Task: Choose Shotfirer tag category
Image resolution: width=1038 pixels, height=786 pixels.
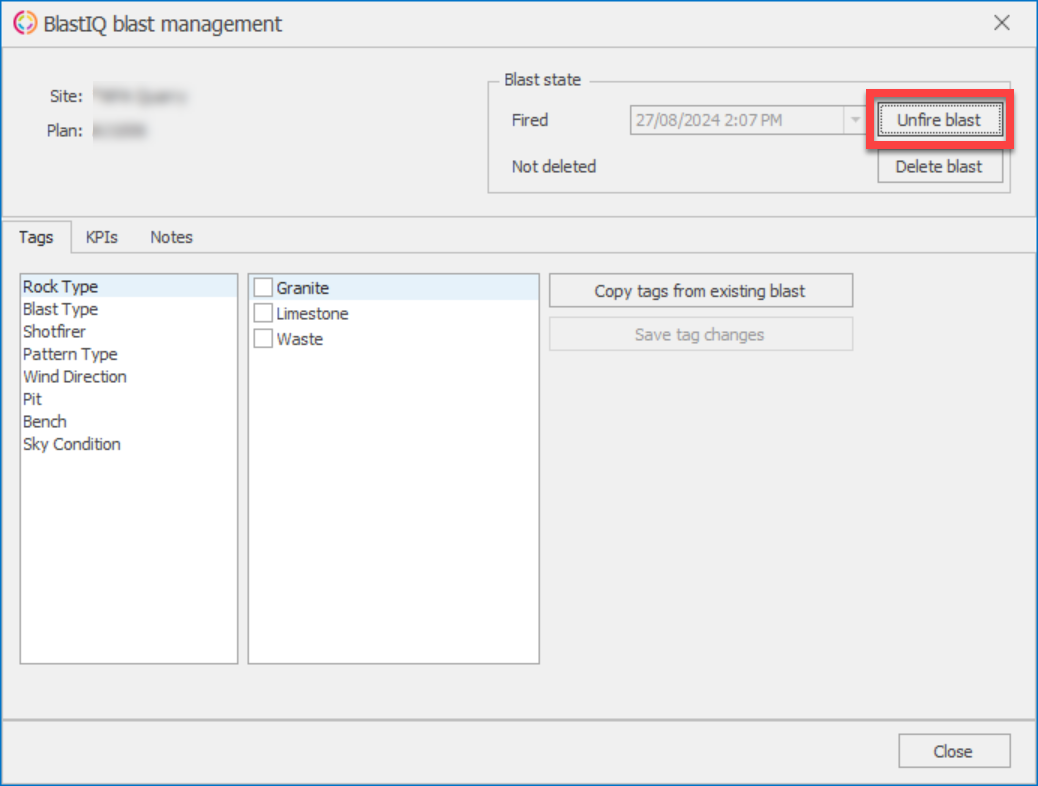Action: pos(129,332)
